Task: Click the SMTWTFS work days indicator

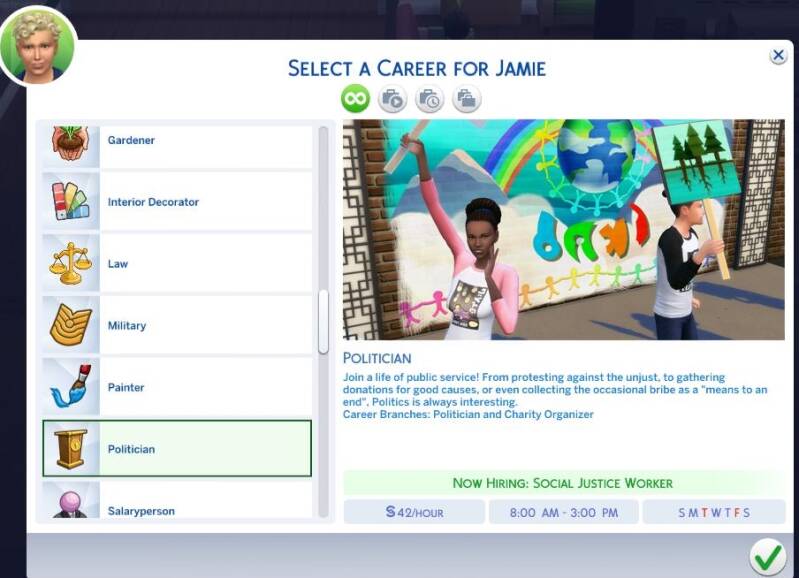Action: pos(714,512)
